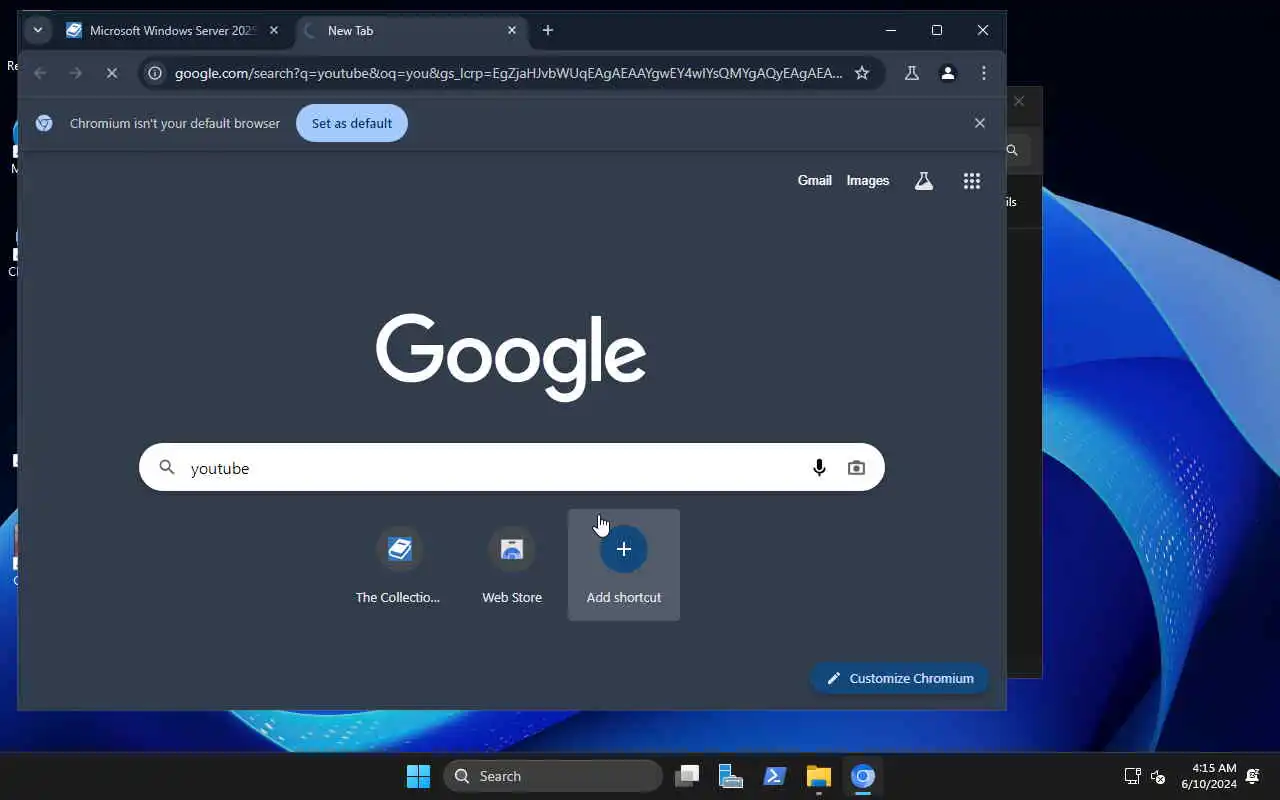
Task: Go forward using the forward arrow
Action: pos(75,73)
